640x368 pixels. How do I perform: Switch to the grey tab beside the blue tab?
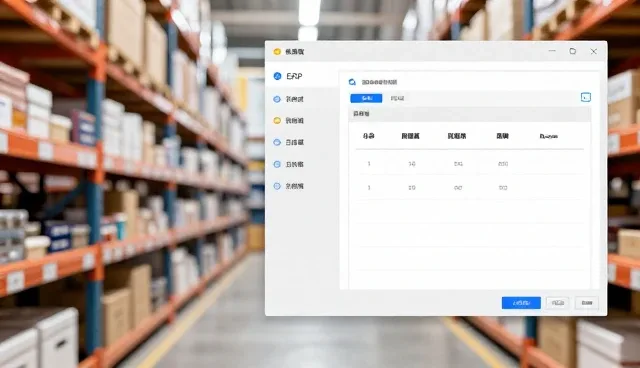[397, 98]
